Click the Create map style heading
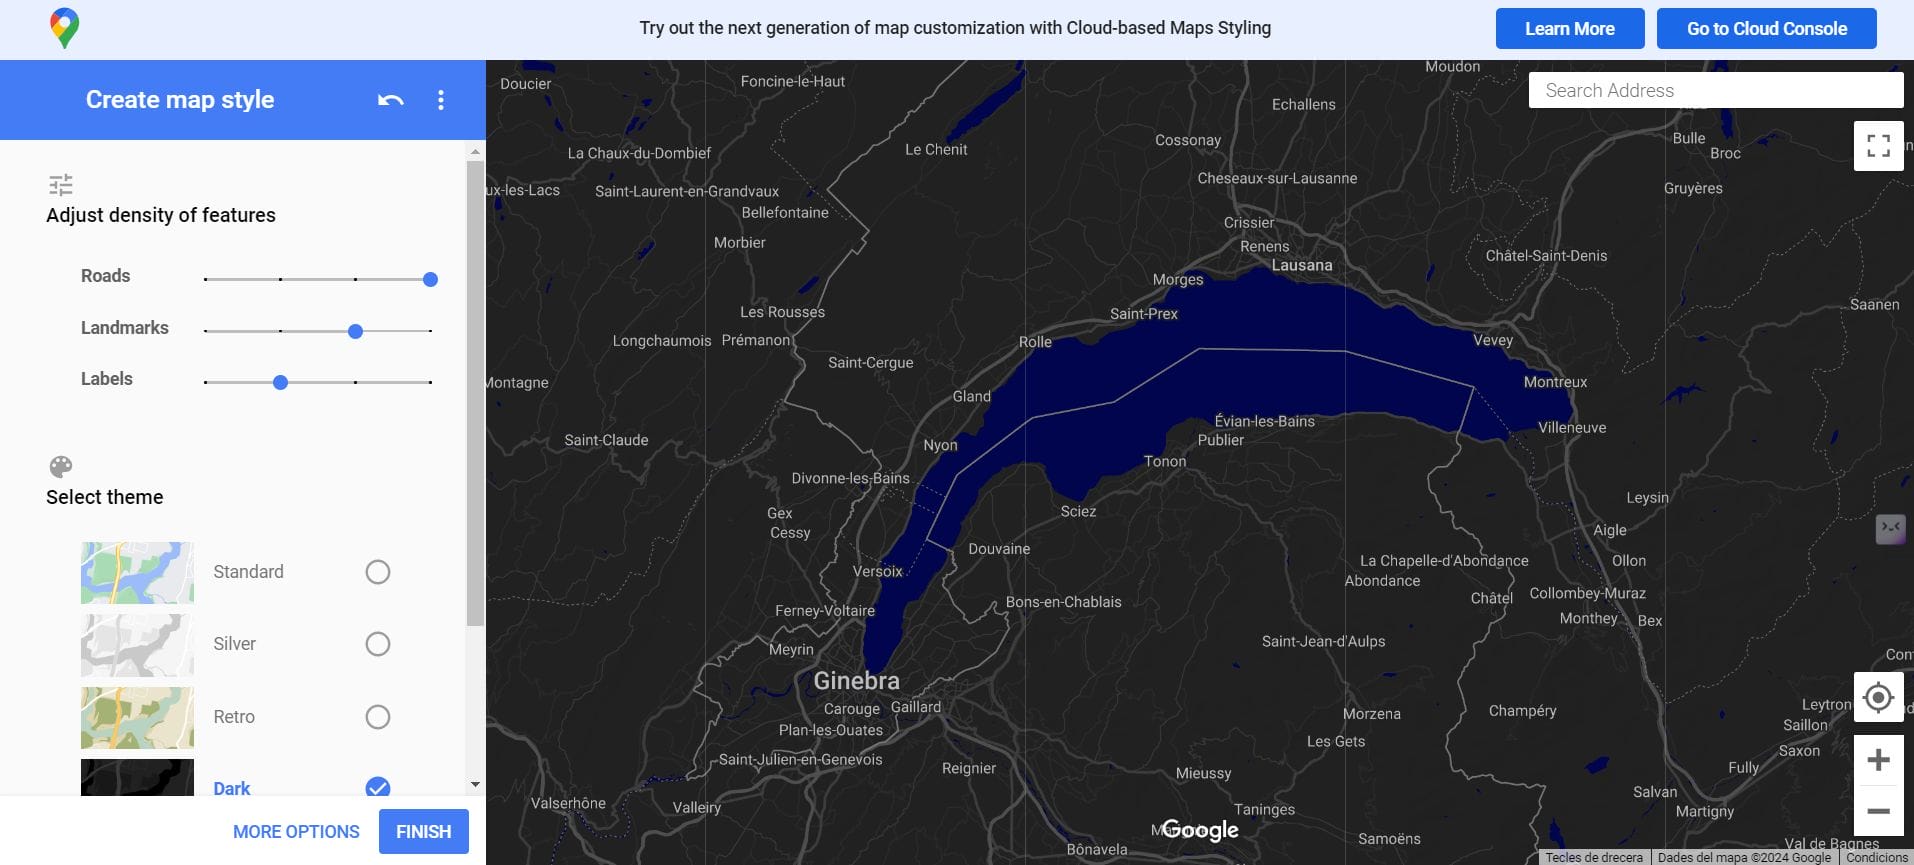1914x865 pixels. [180, 99]
